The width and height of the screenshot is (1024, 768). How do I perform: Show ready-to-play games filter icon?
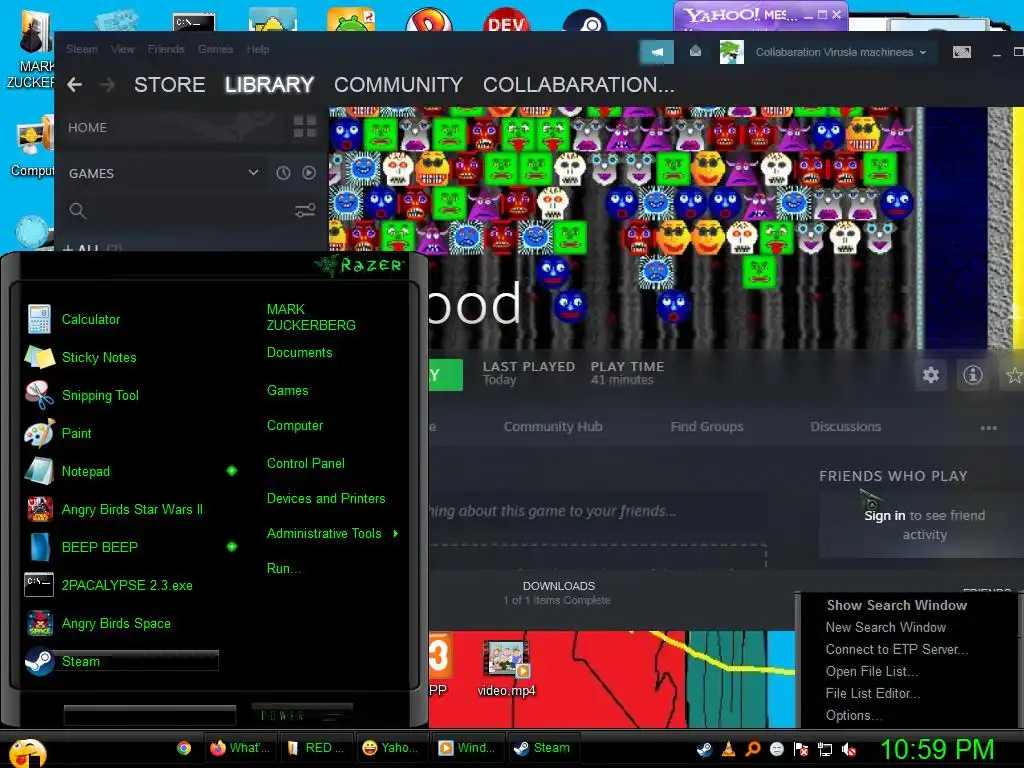[x=309, y=173]
